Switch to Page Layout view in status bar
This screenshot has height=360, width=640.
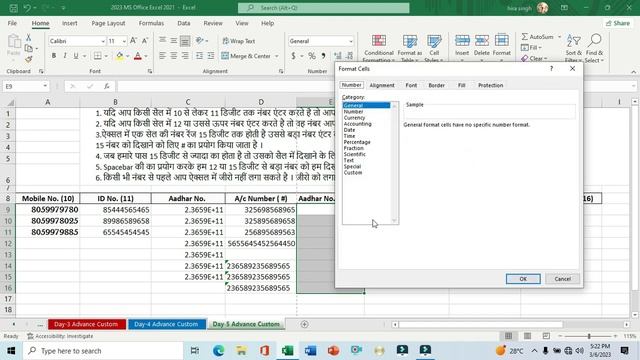coord(527,336)
